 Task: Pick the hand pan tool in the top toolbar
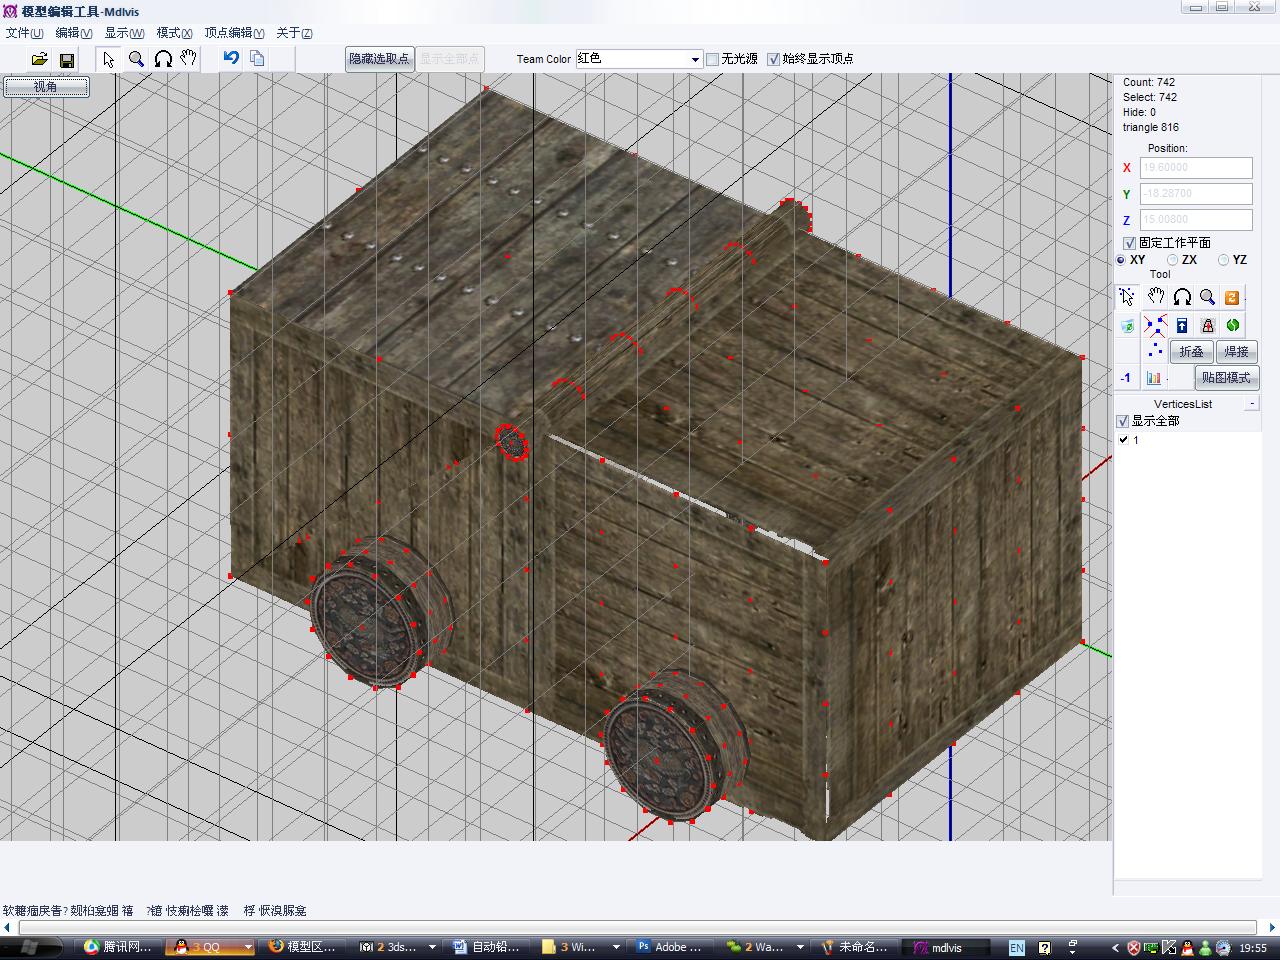click(x=188, y=59)
